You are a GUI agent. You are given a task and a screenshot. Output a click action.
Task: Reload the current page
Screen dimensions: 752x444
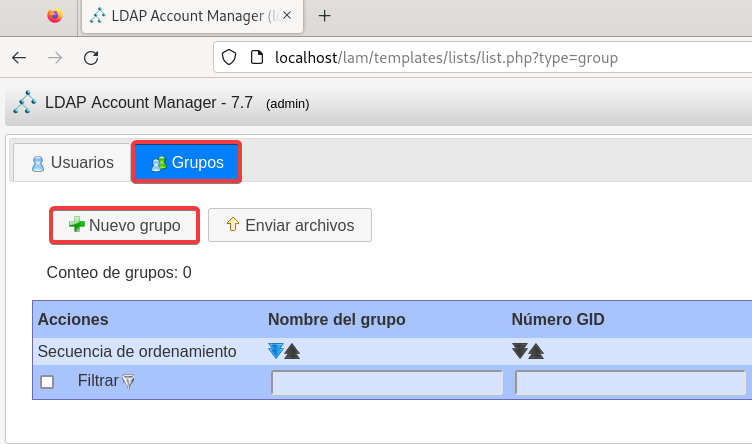click(91, 57)
